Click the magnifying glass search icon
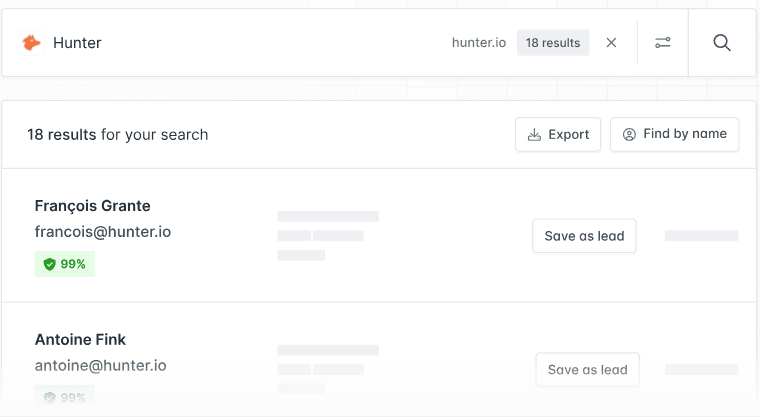The height and width of the screenshot is (420, 760). pos(722,43)
